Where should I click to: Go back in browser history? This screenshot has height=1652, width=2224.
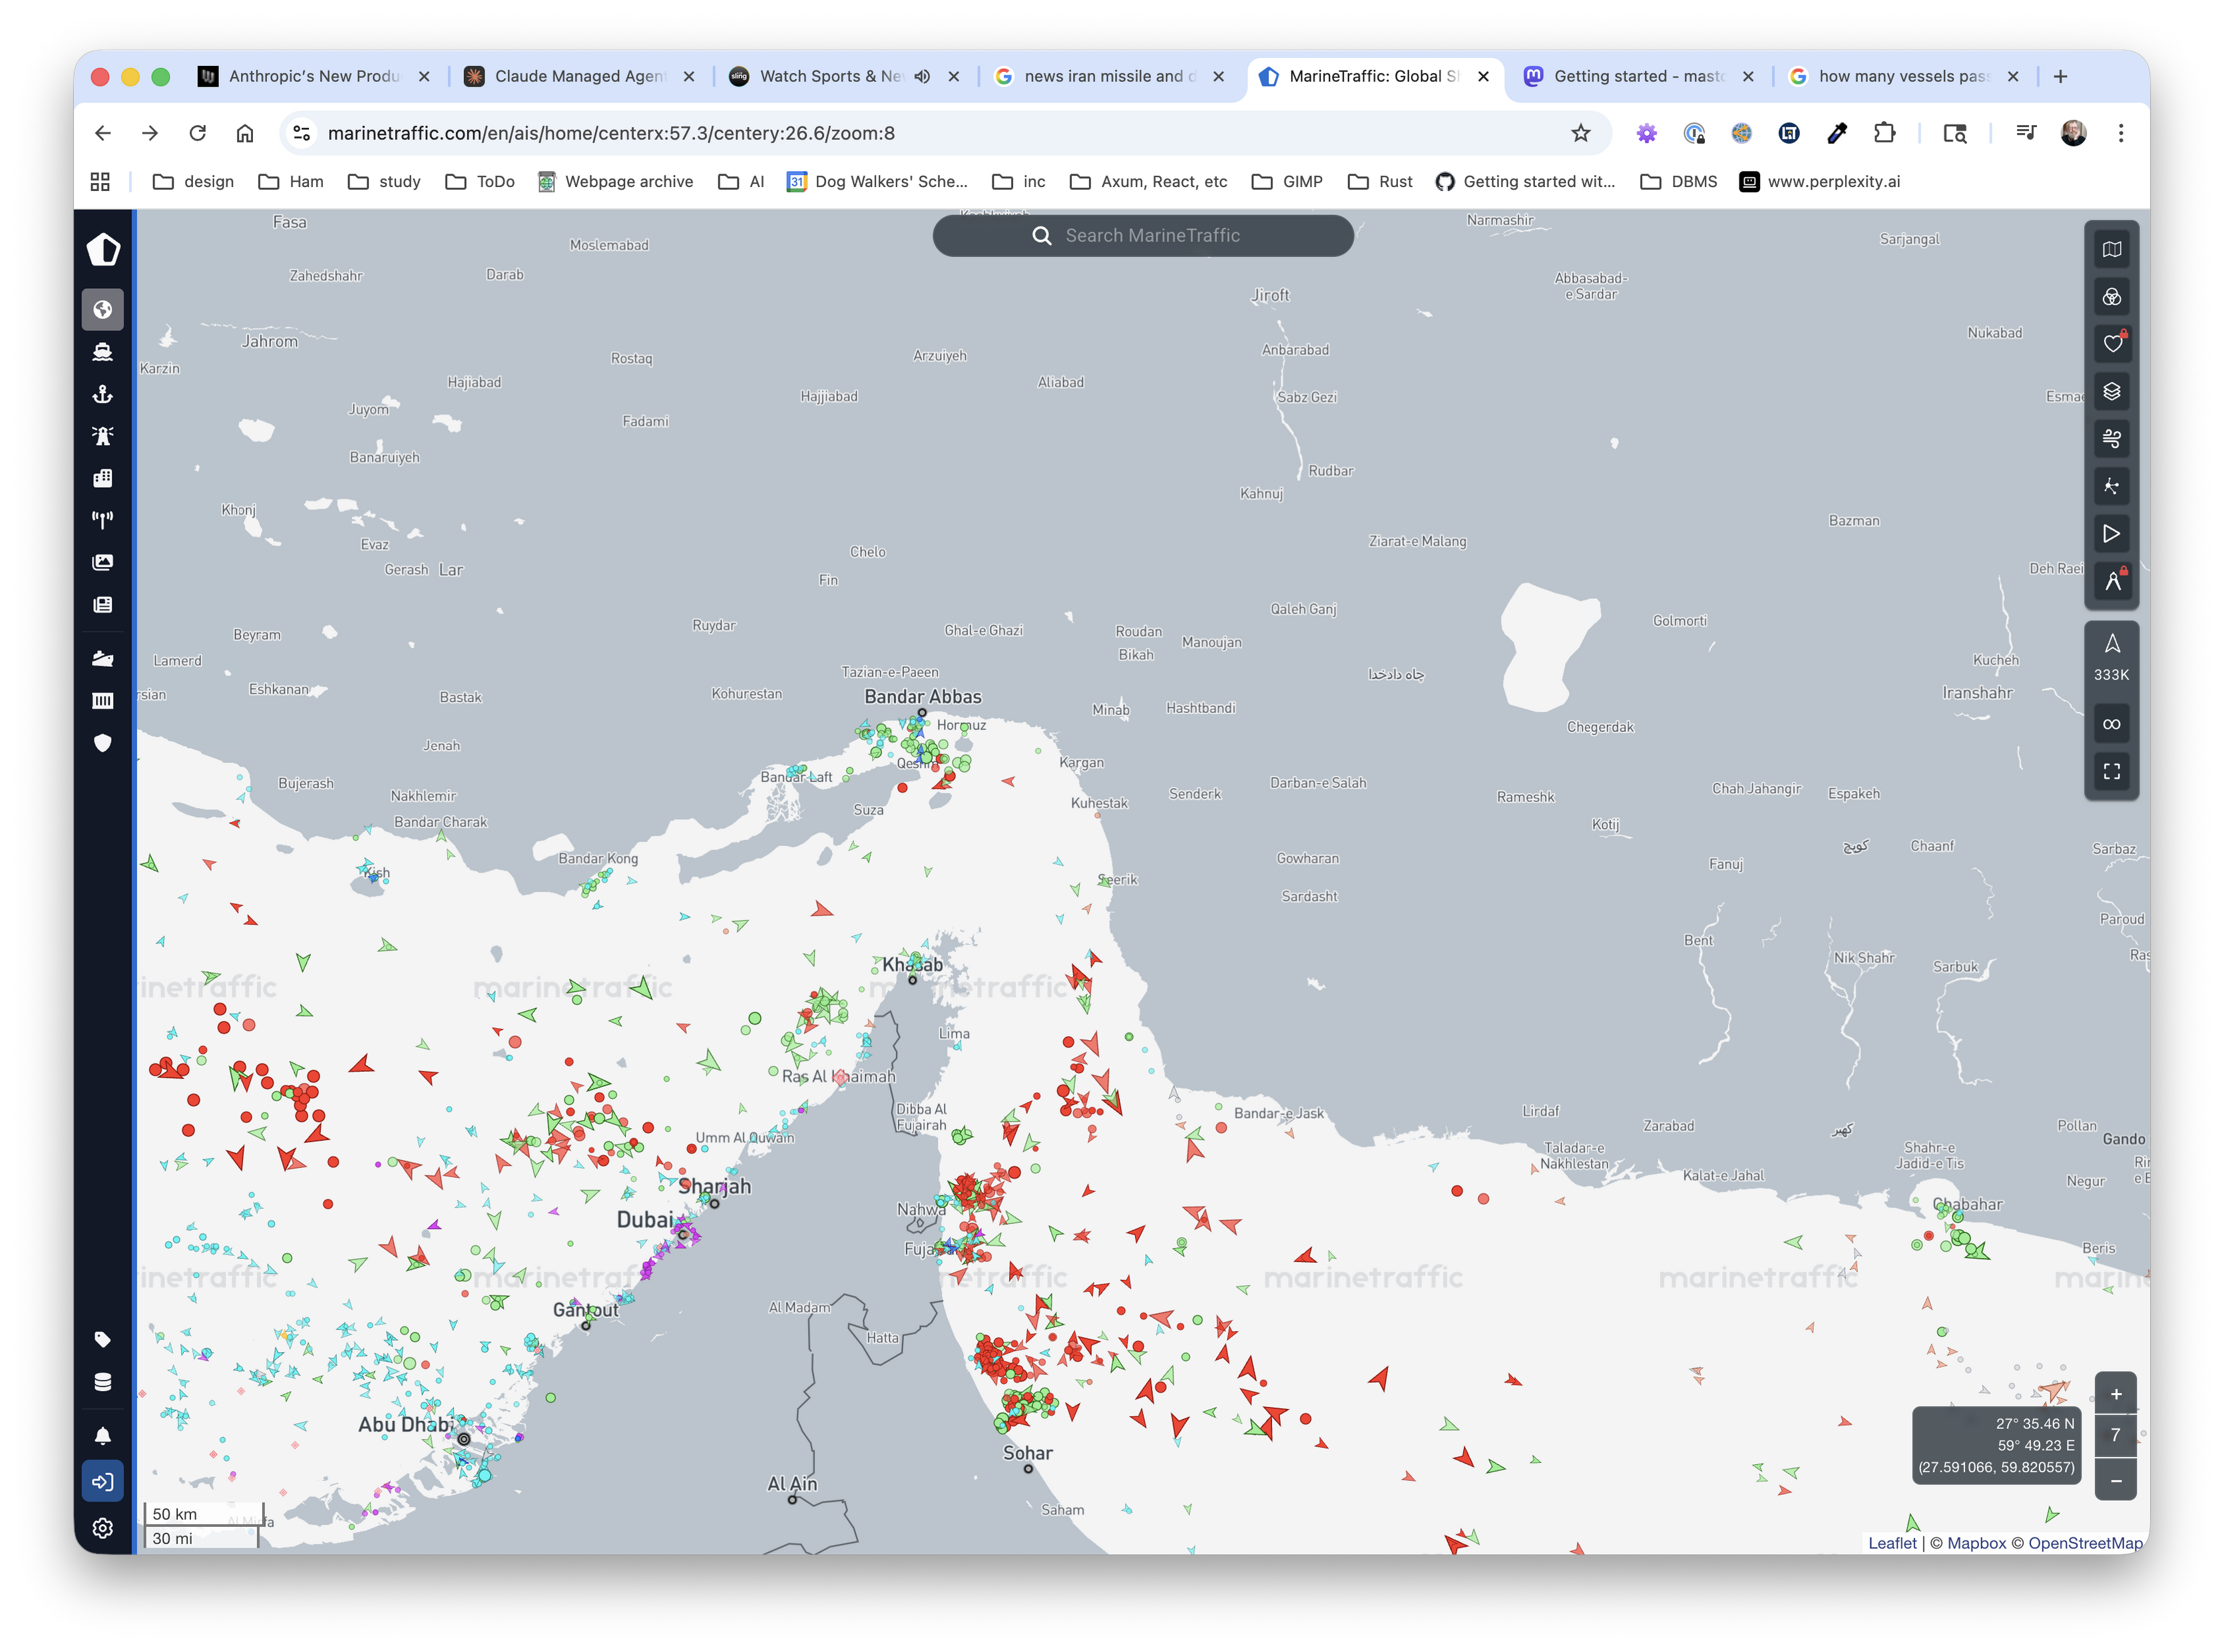point(103,133)
